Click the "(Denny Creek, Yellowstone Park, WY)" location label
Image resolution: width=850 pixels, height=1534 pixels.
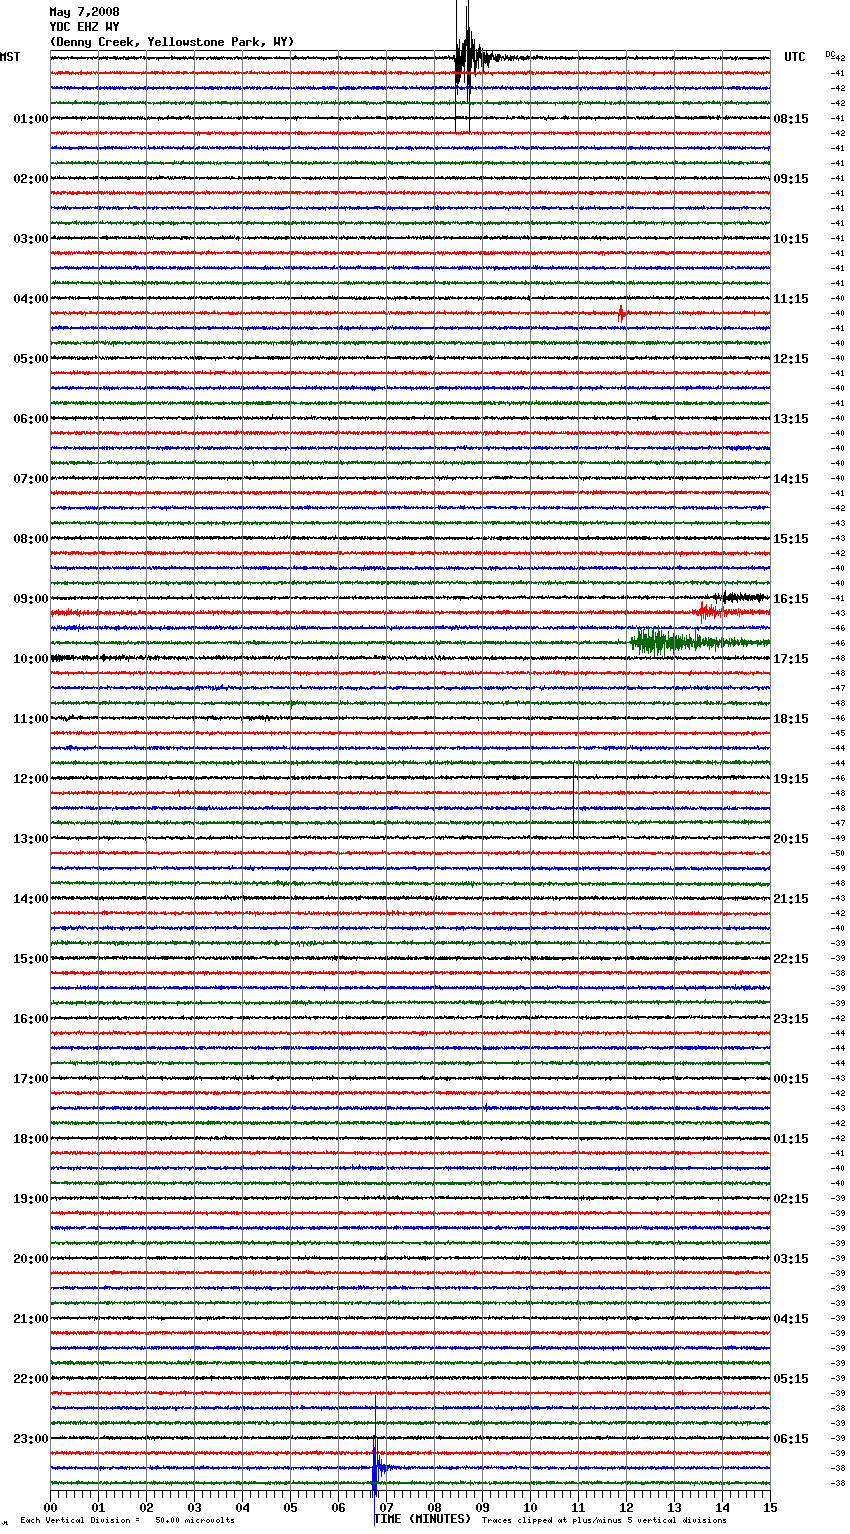tap(171, 42)
